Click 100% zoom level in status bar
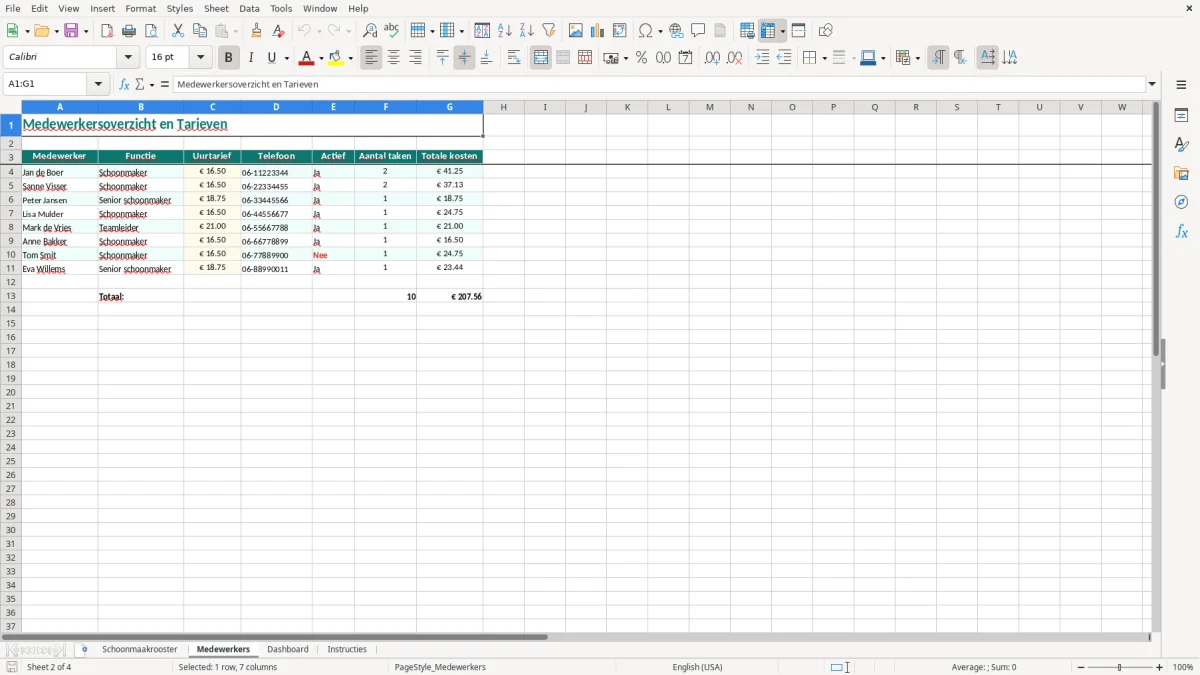1200x675 pixels. tap(1183, 667)
